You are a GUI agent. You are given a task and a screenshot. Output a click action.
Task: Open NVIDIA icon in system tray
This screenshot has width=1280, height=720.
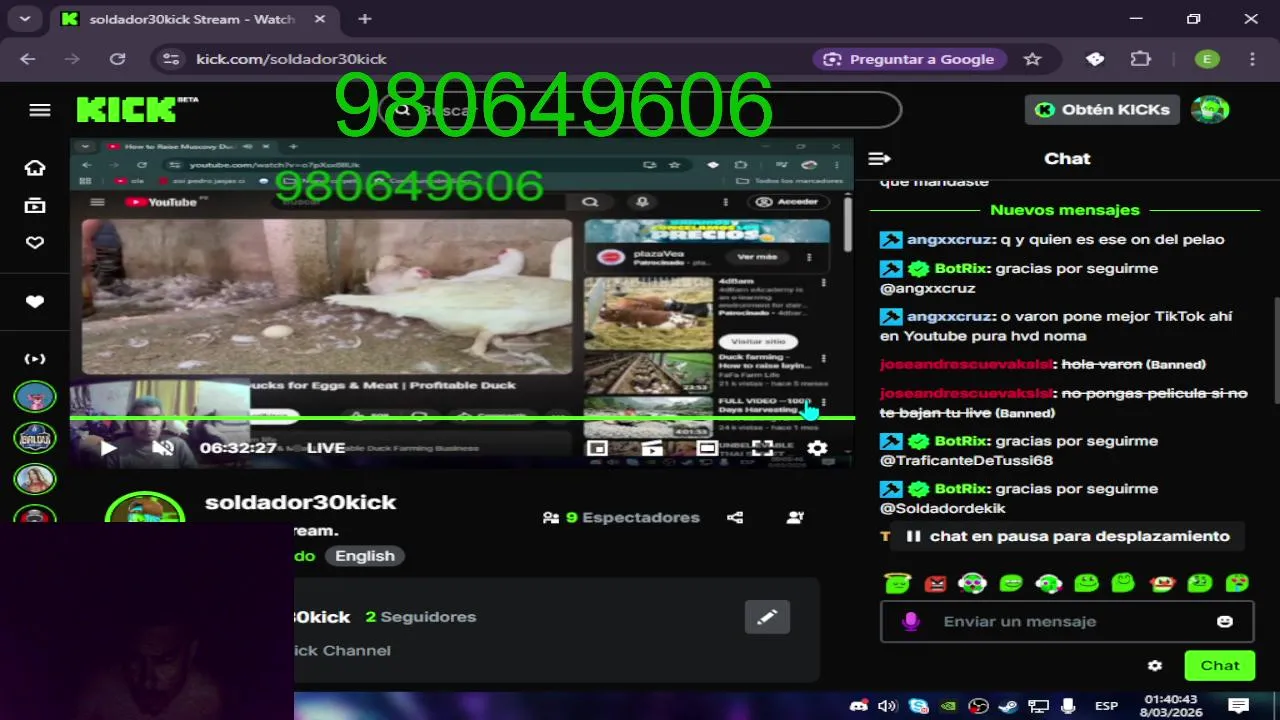pyautogui.click(x=948, y=706)
